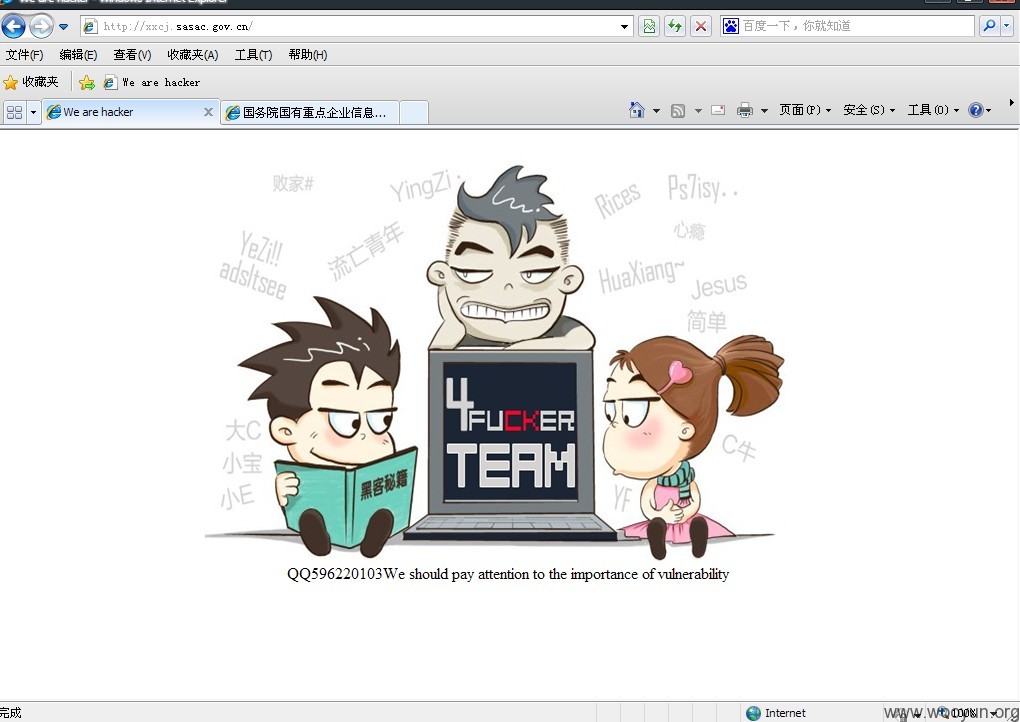The width and height of the screenshot is (1020, 722).
Task: Click the QQ596220103 vulnerability message text
Action: 508,574
